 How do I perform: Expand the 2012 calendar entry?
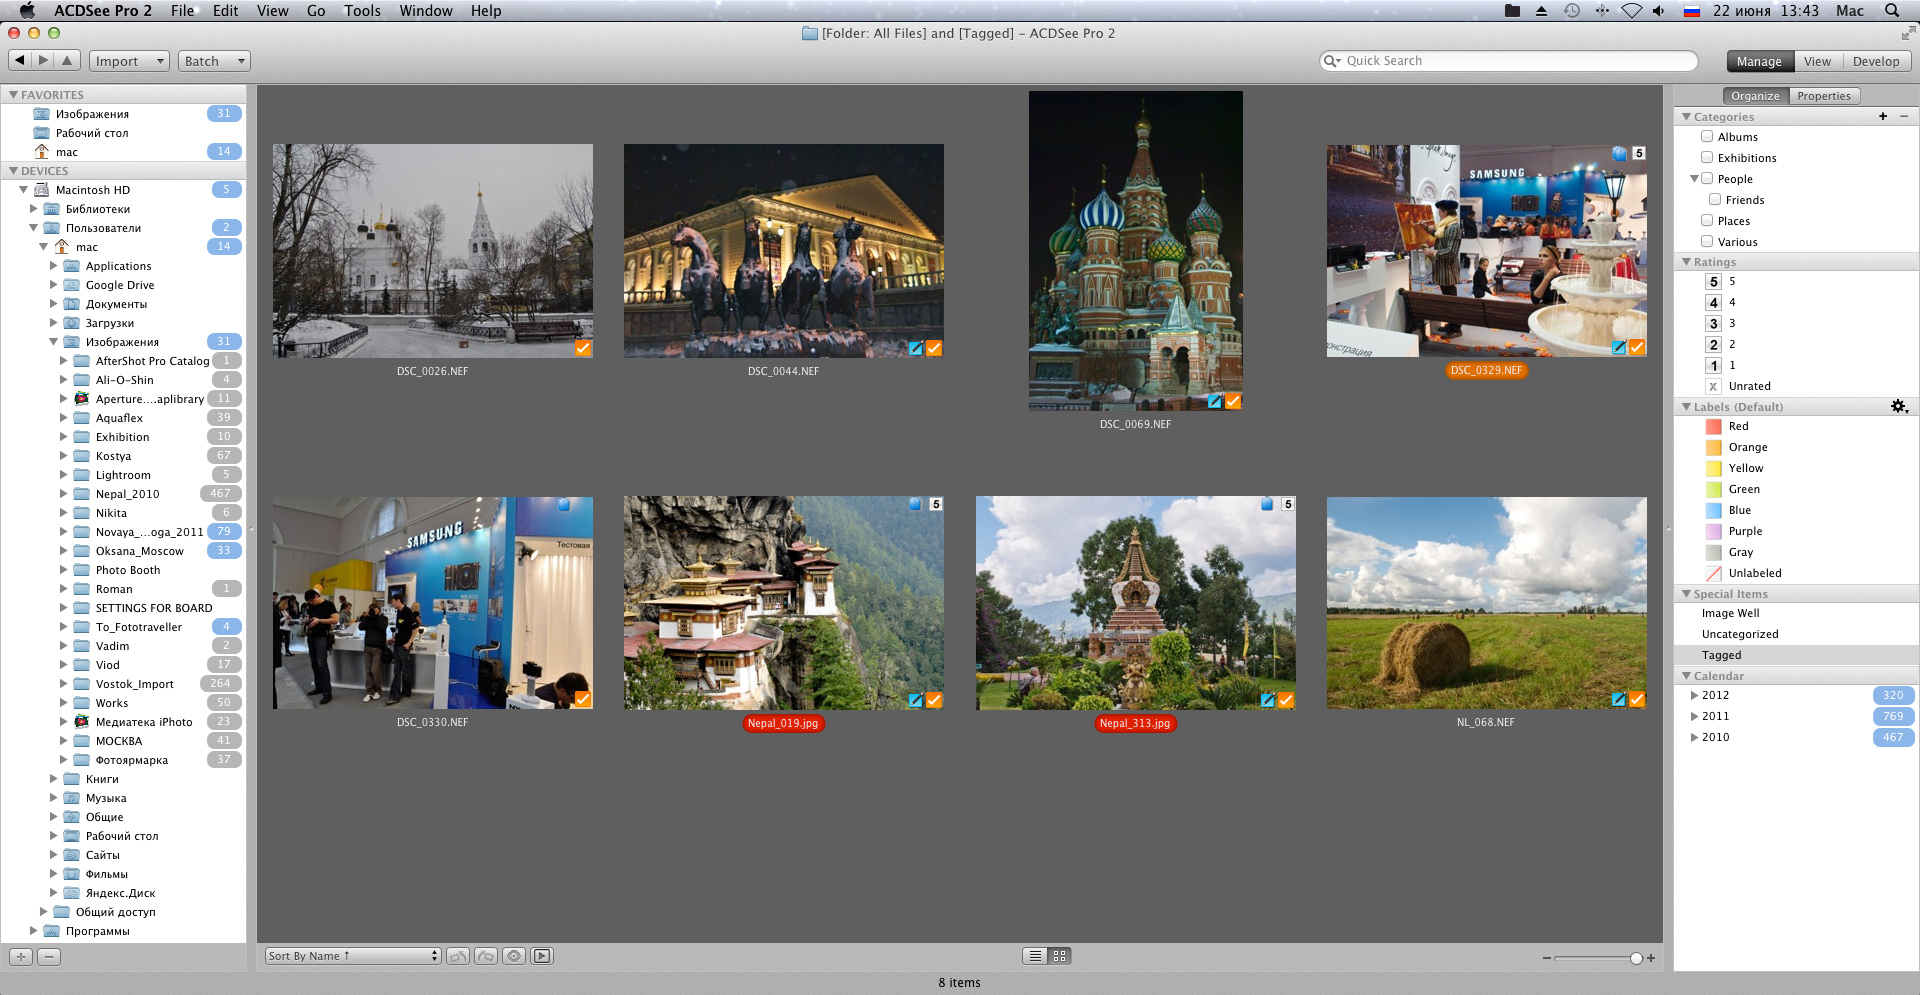point(1694,696)
